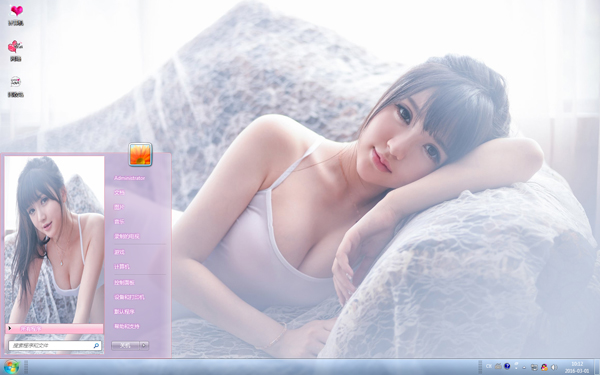Open 帮助和支持 from the Start menu
Screen dimensions: 600x375
click(x=127, y=326)
